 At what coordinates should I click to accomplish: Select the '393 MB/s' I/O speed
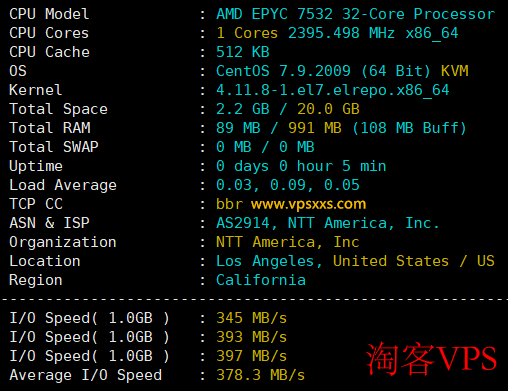[252, 337]
